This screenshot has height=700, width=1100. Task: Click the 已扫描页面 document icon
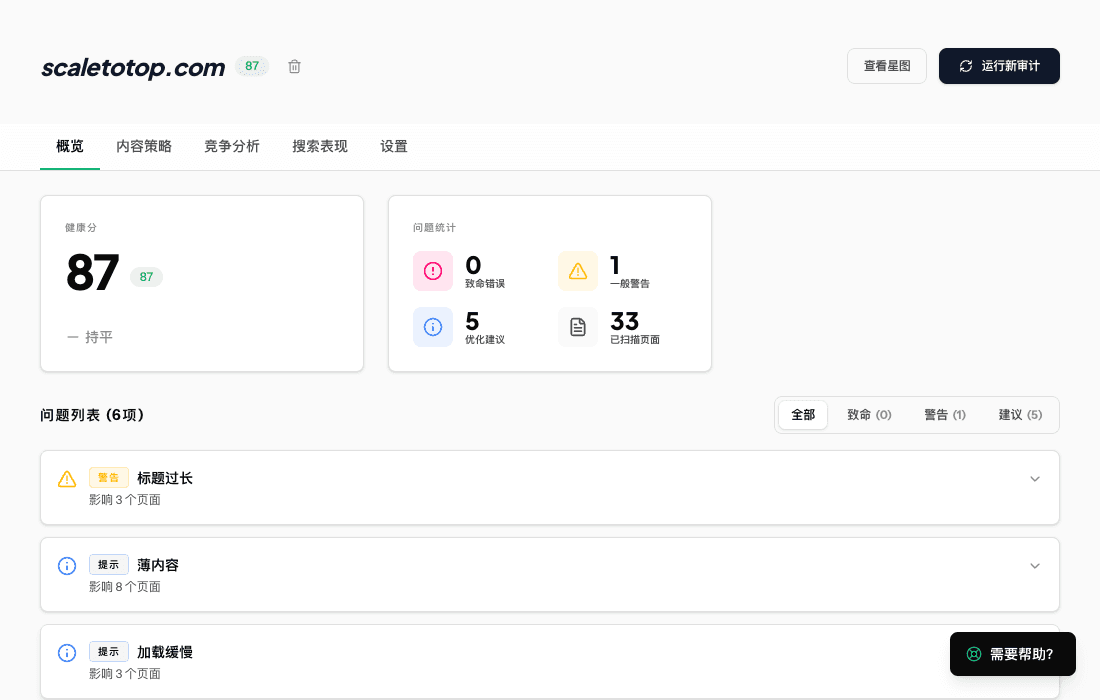[x=578, y=327]
